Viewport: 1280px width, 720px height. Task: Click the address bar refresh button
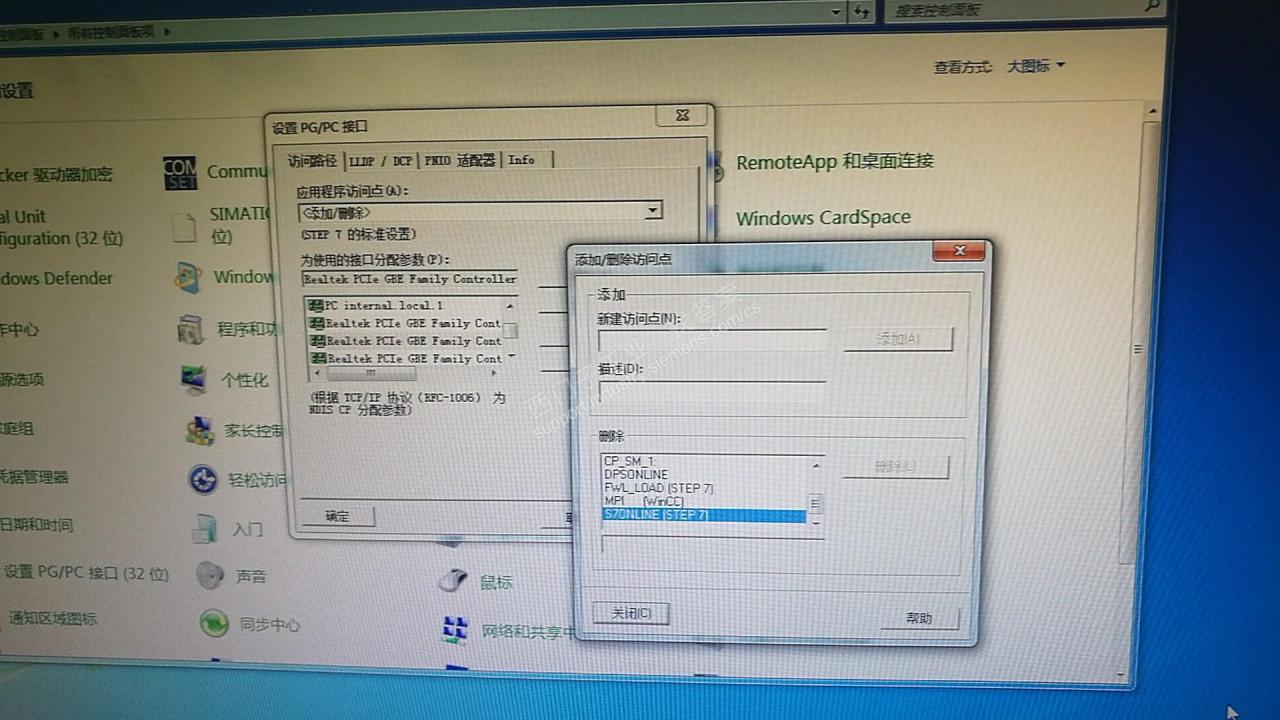click(x=862, y=12)
